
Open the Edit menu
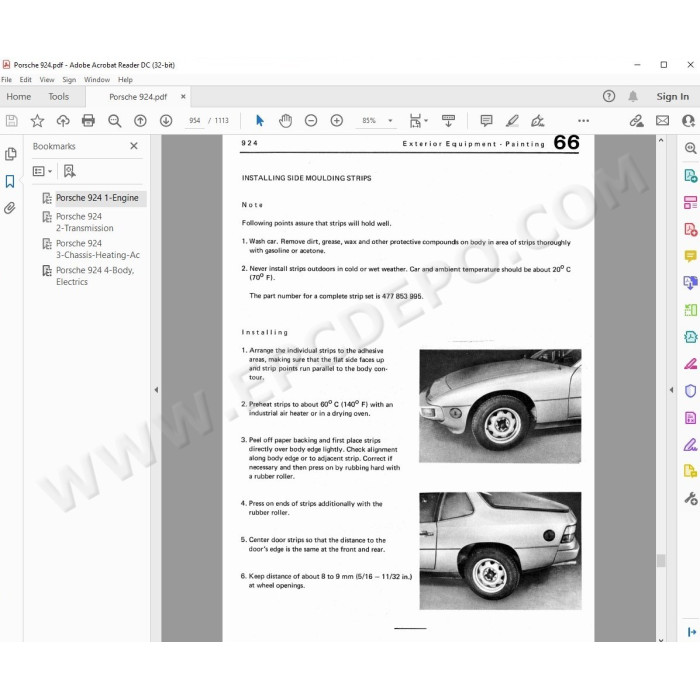[25, 79]
